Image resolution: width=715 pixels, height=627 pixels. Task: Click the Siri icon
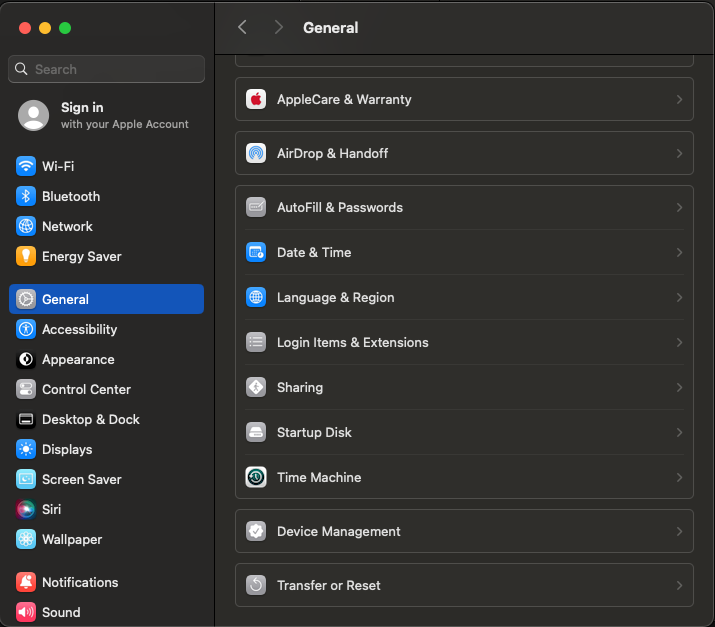pyautogui.click(x=26, y=509)
